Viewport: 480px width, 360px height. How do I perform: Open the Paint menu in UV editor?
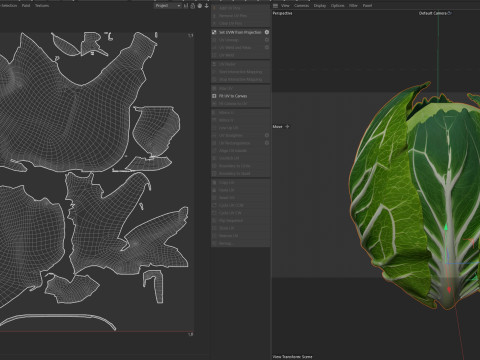25,6
